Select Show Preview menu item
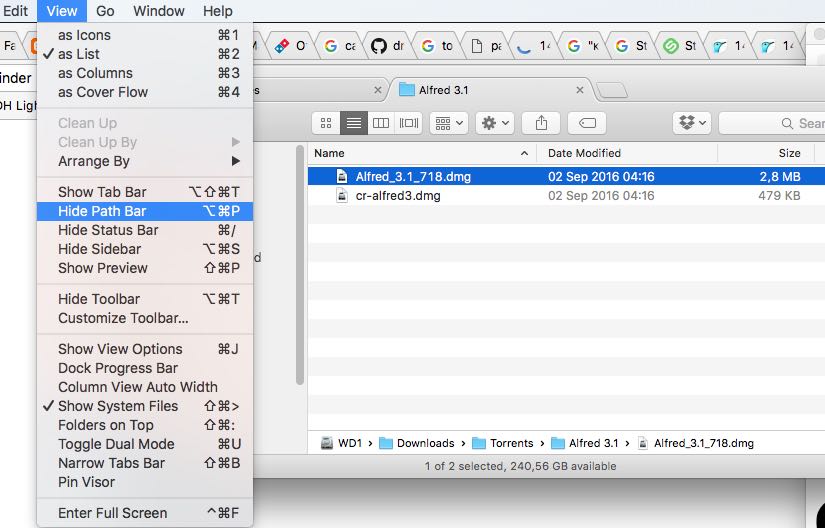 (145, 268)
